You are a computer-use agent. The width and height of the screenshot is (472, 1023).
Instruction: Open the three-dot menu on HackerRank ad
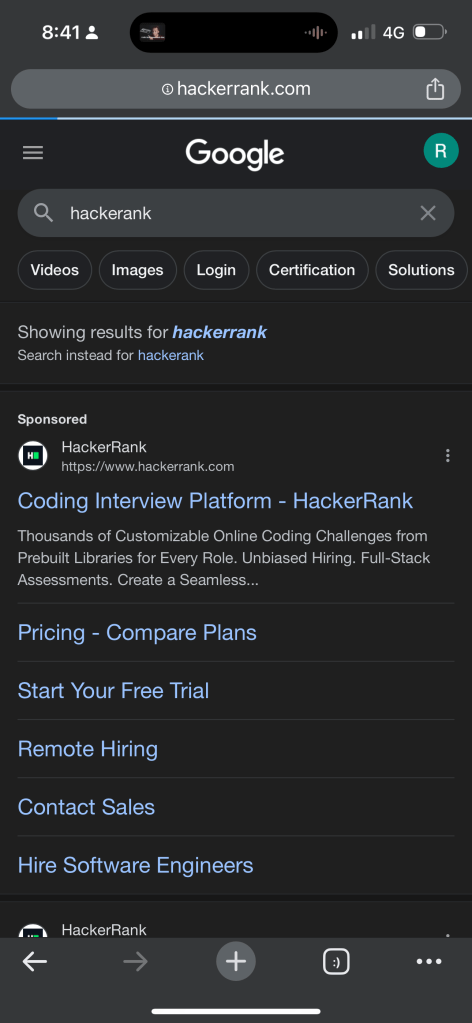coord(447,455)
